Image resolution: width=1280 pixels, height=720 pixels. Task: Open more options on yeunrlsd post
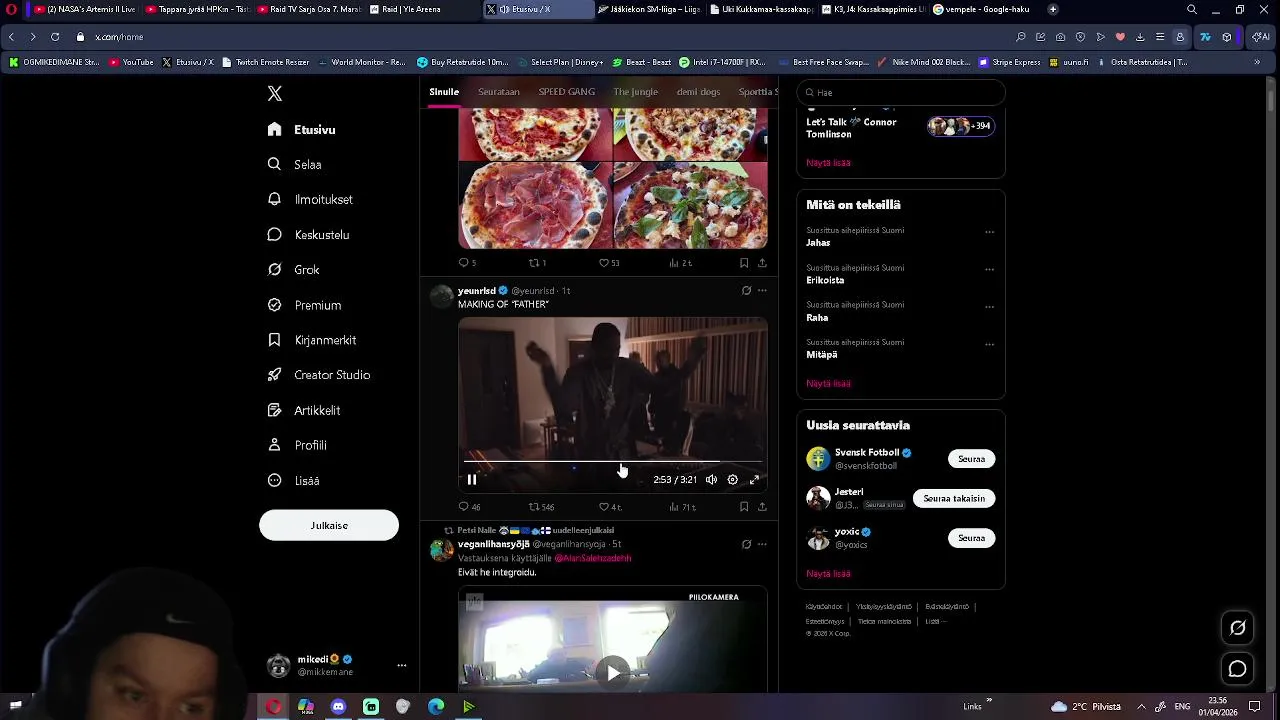click(x=762, y=291)
